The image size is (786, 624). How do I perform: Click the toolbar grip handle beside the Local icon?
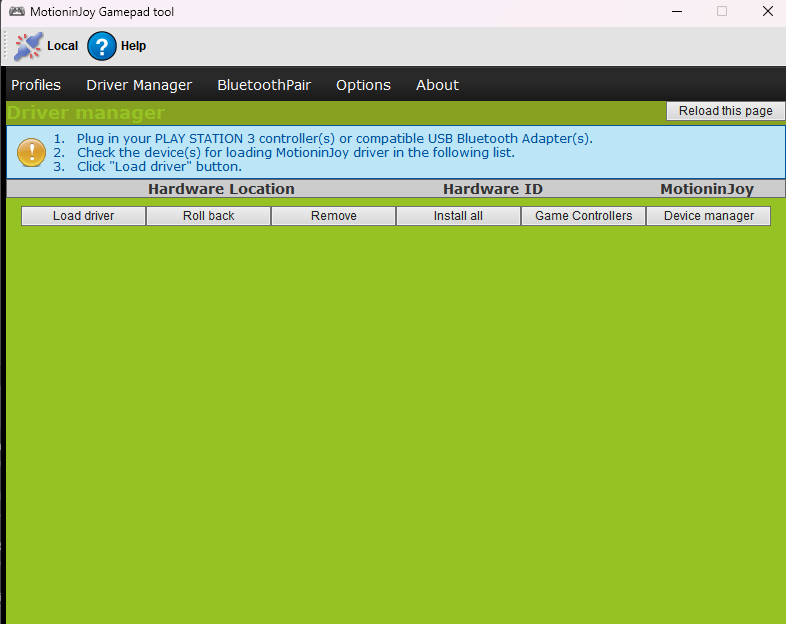point(6,46)
